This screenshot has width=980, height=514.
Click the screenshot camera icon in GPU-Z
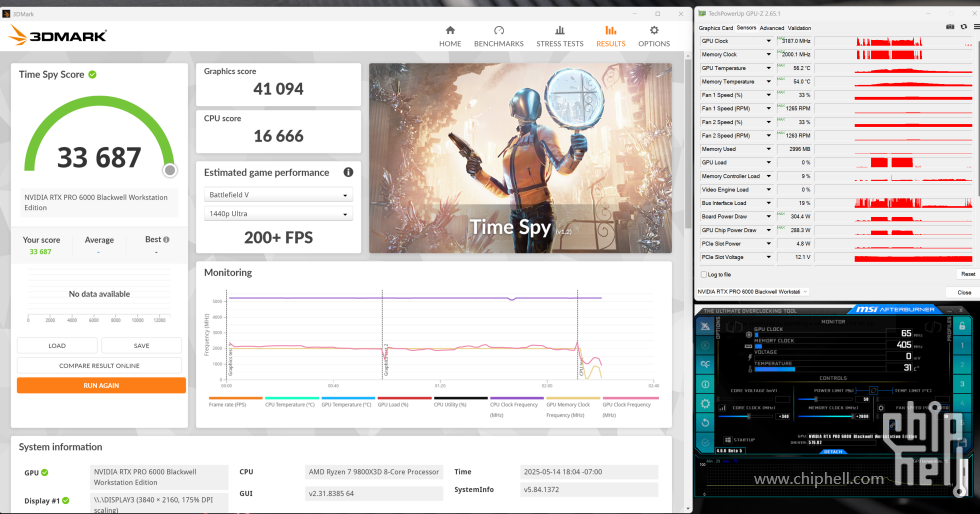(950, 27)
